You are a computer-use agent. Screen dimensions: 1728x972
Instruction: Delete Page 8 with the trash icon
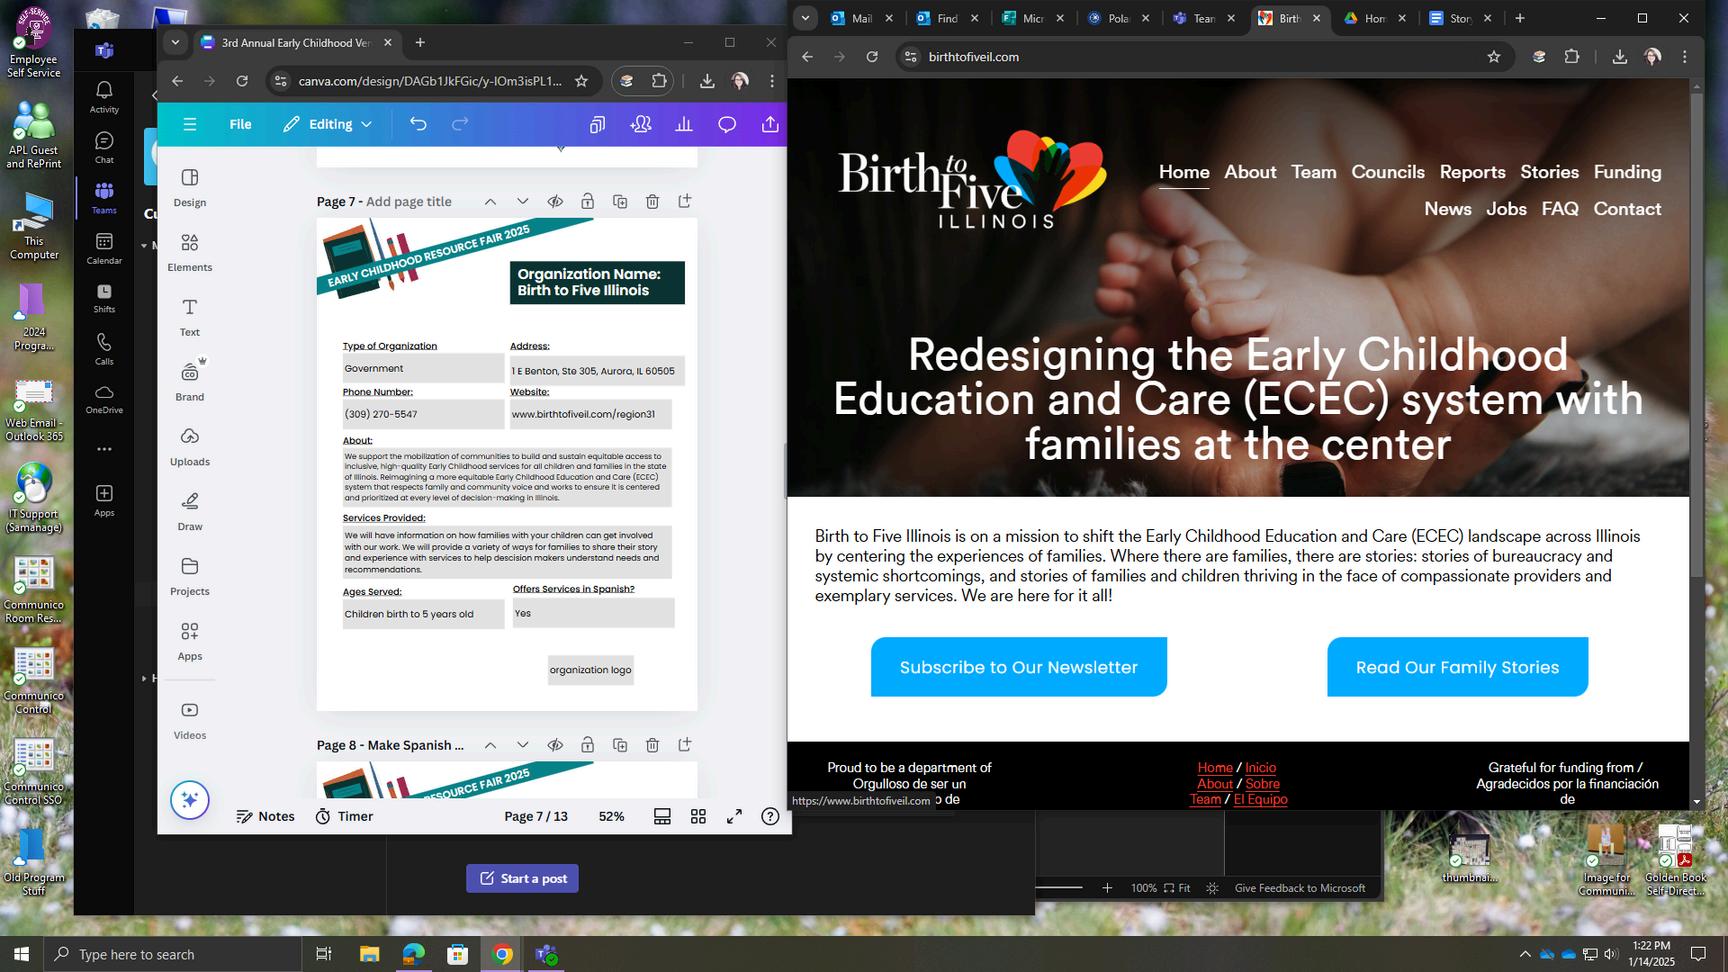point(652,745)
